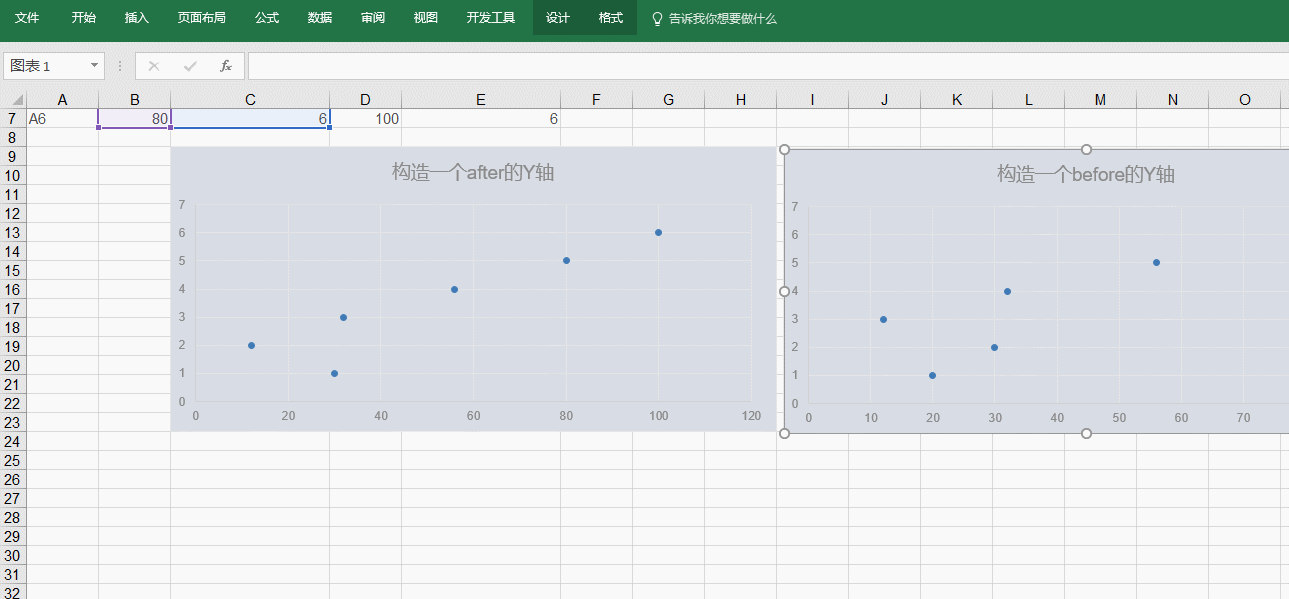This screenshot has height=599, width=1289.
Task: Go to the 开发工具 tab
Action: point(491,18)
